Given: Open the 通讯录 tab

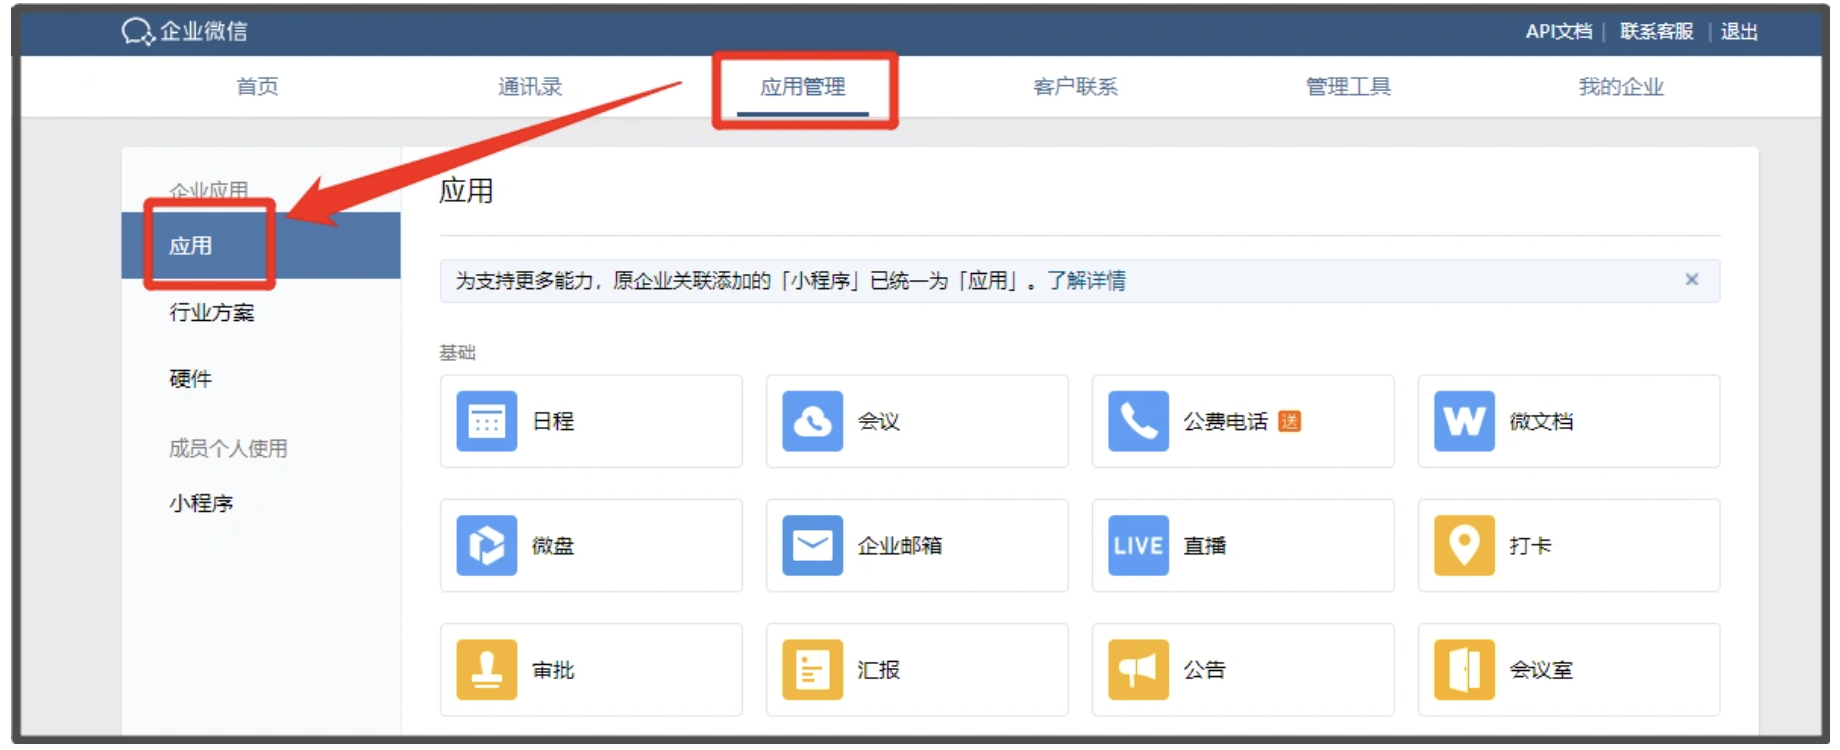Looking at the screenshot, I should [x=530, y=87].
